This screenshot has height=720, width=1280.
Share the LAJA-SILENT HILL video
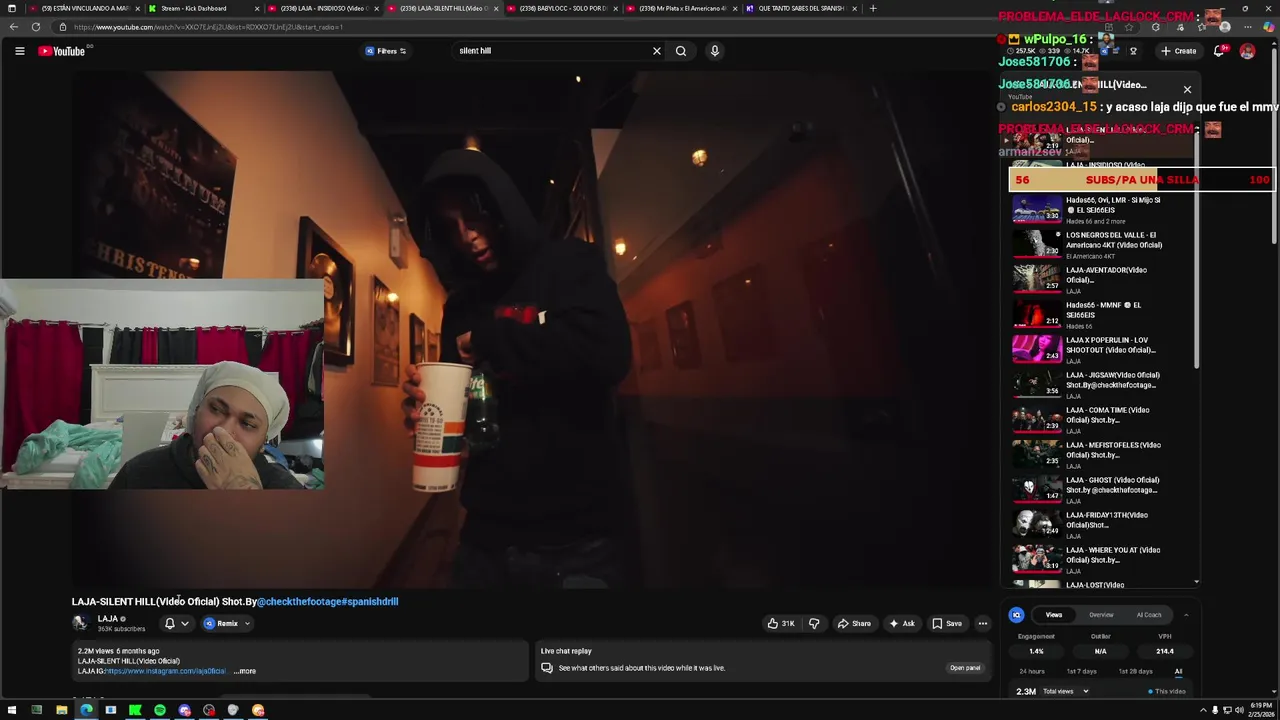pyautogui.click(x=854, y=624)
